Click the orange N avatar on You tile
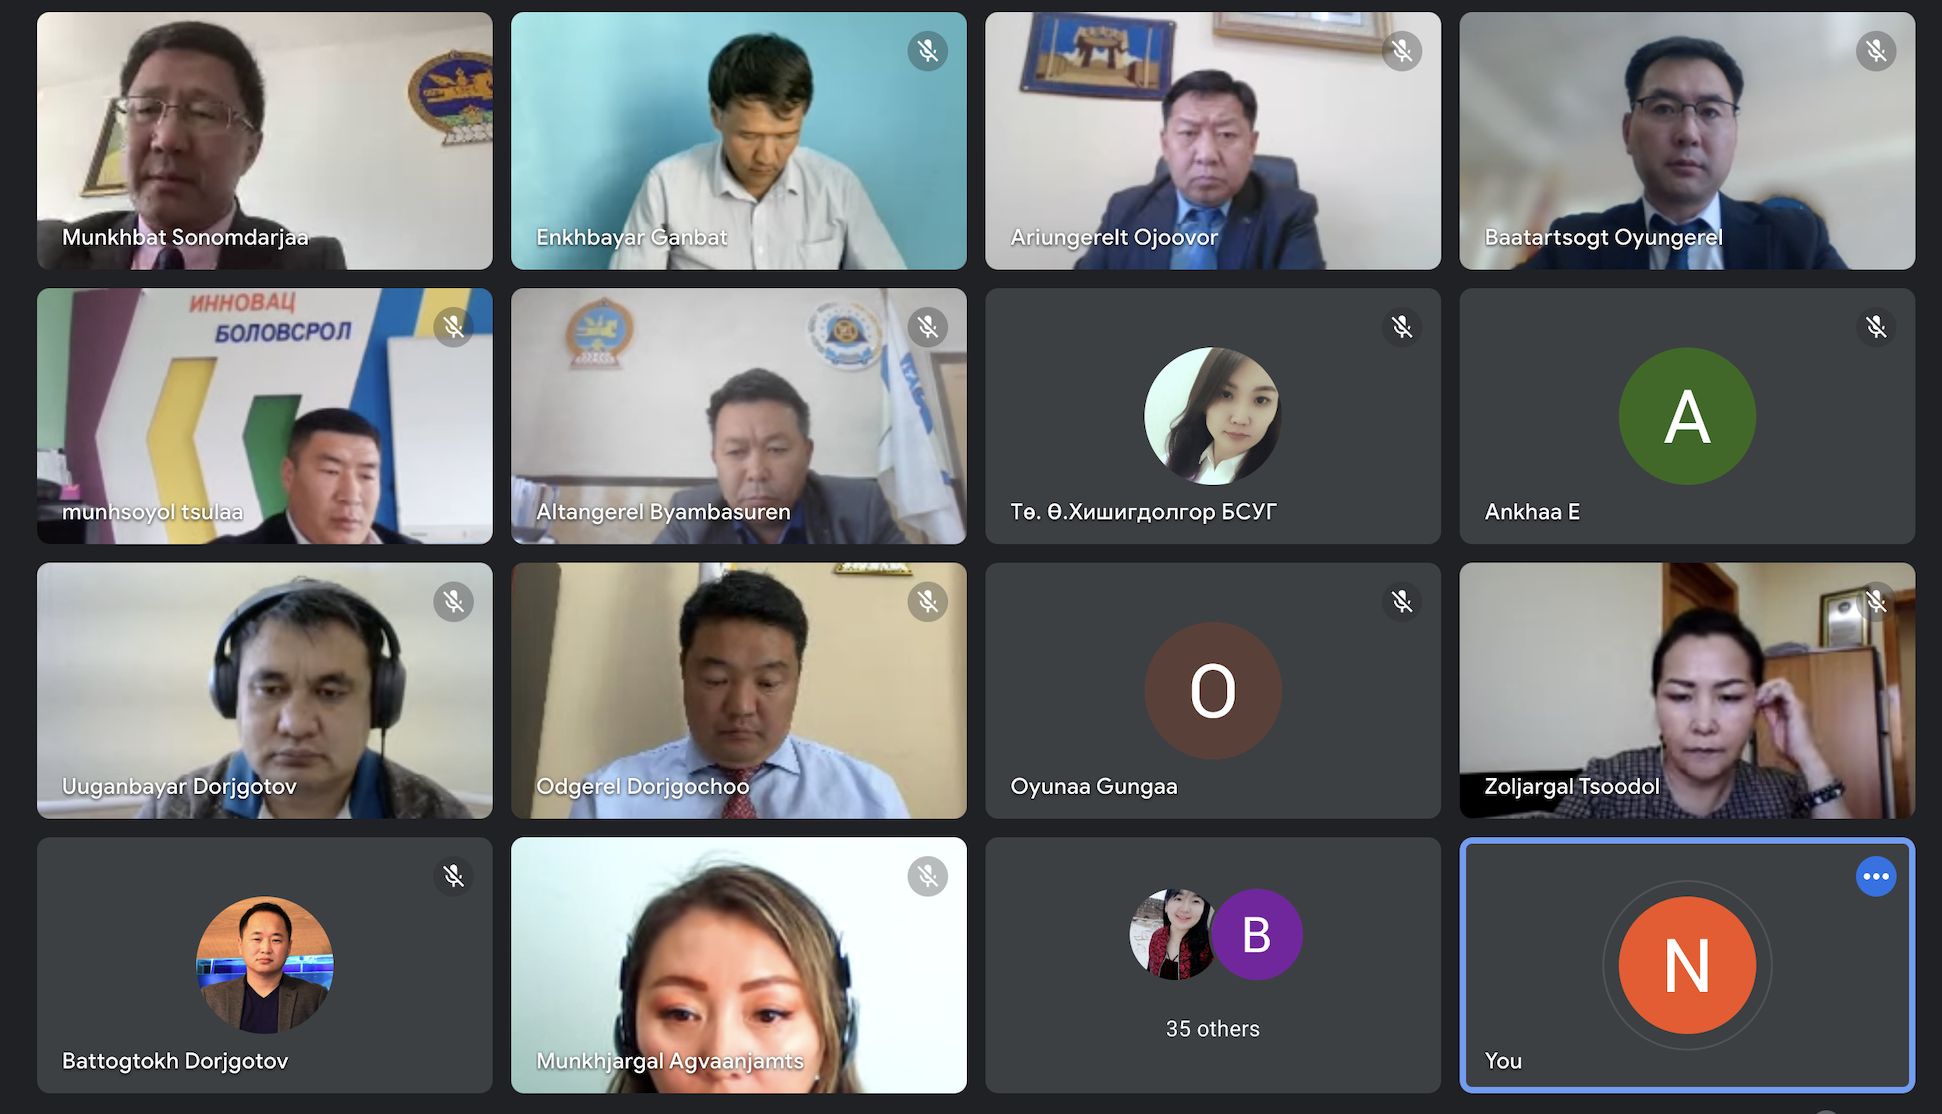The height and width of the screenshot is (1114, 1942). point(1687,965)
